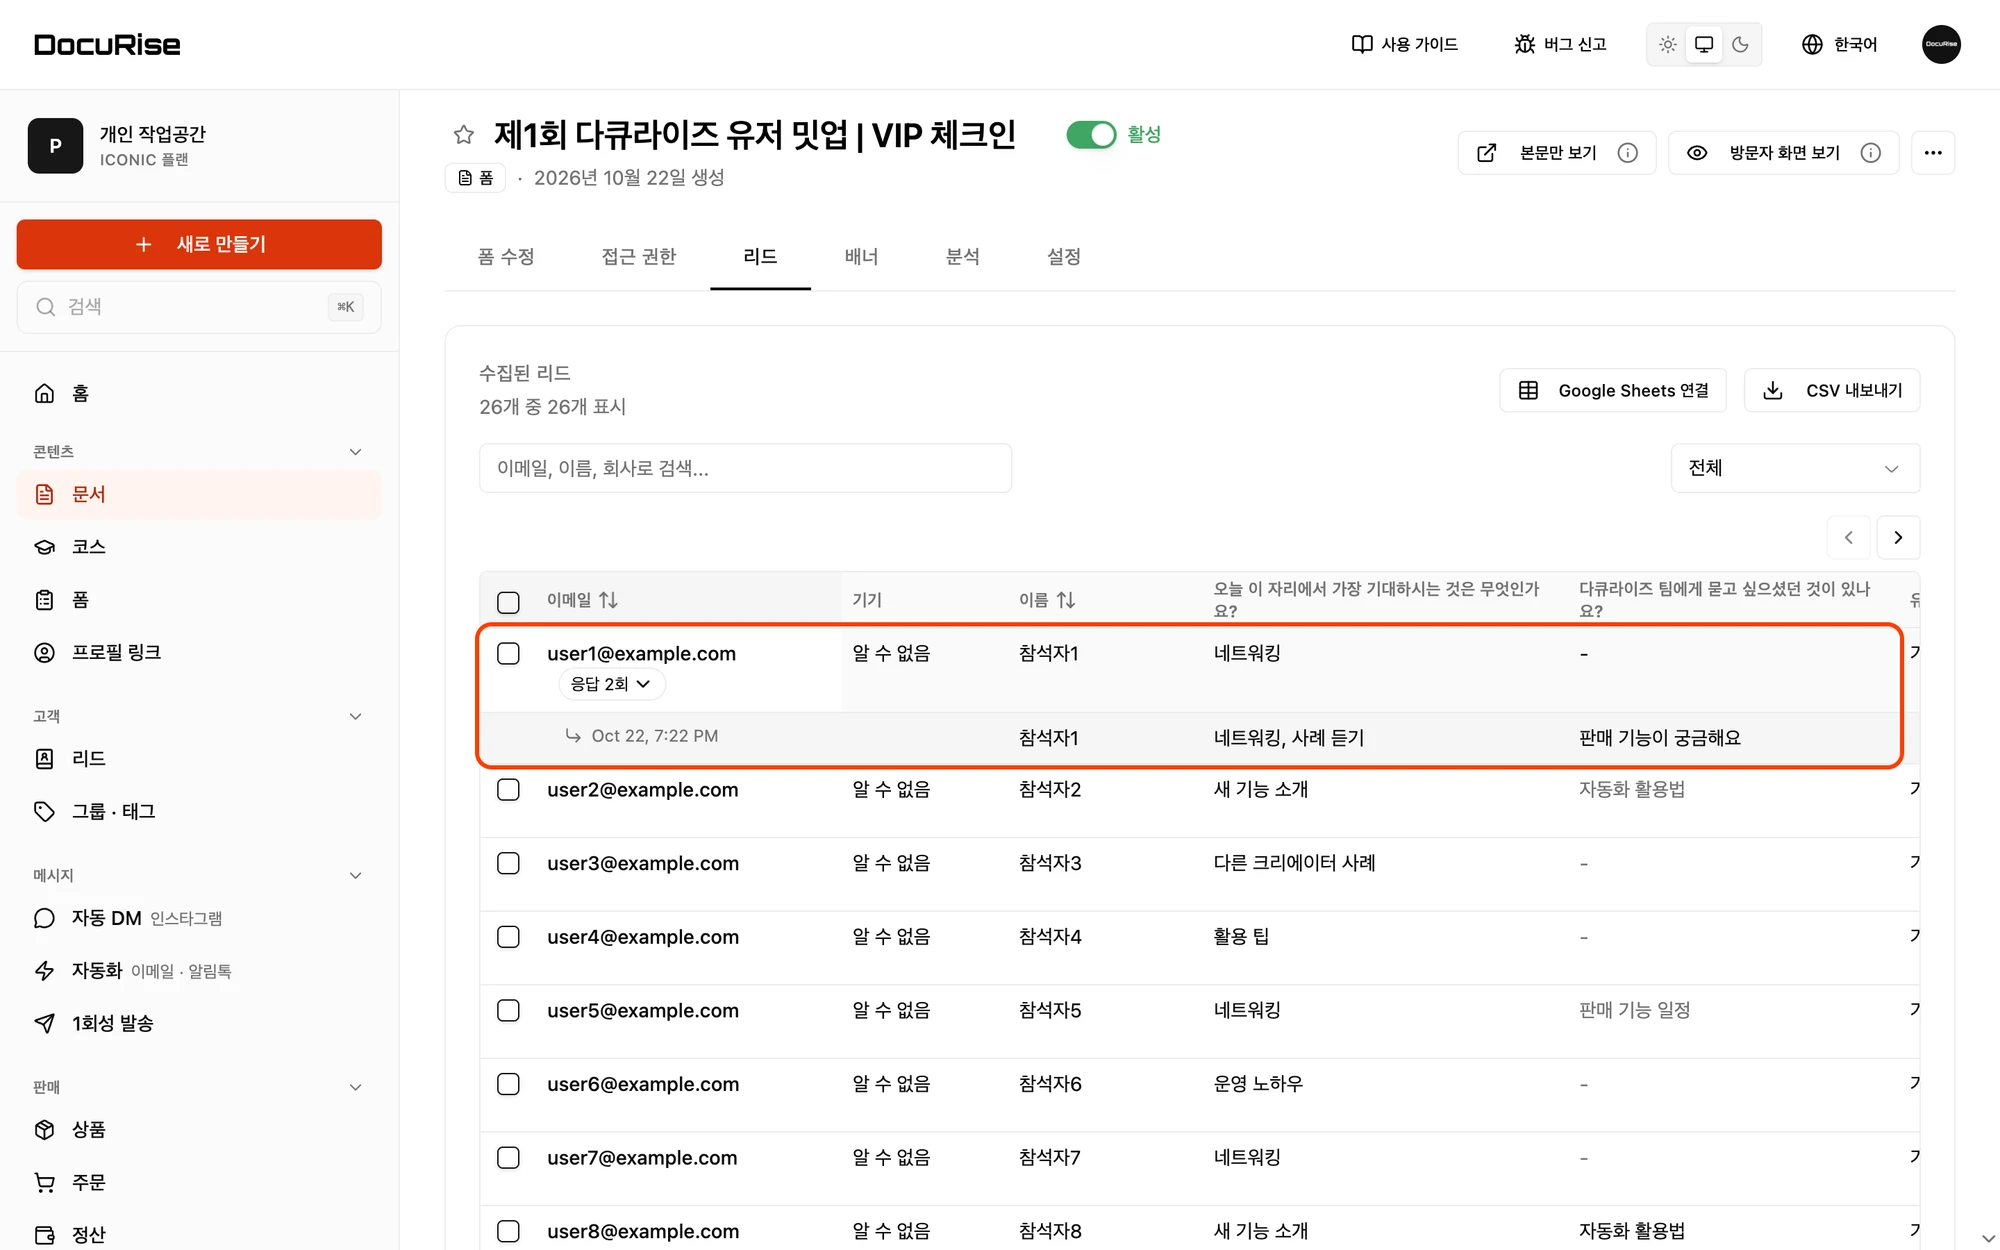Check the user3@example.com row
The image size is (2000, 1250).
(x=508, y=863)
